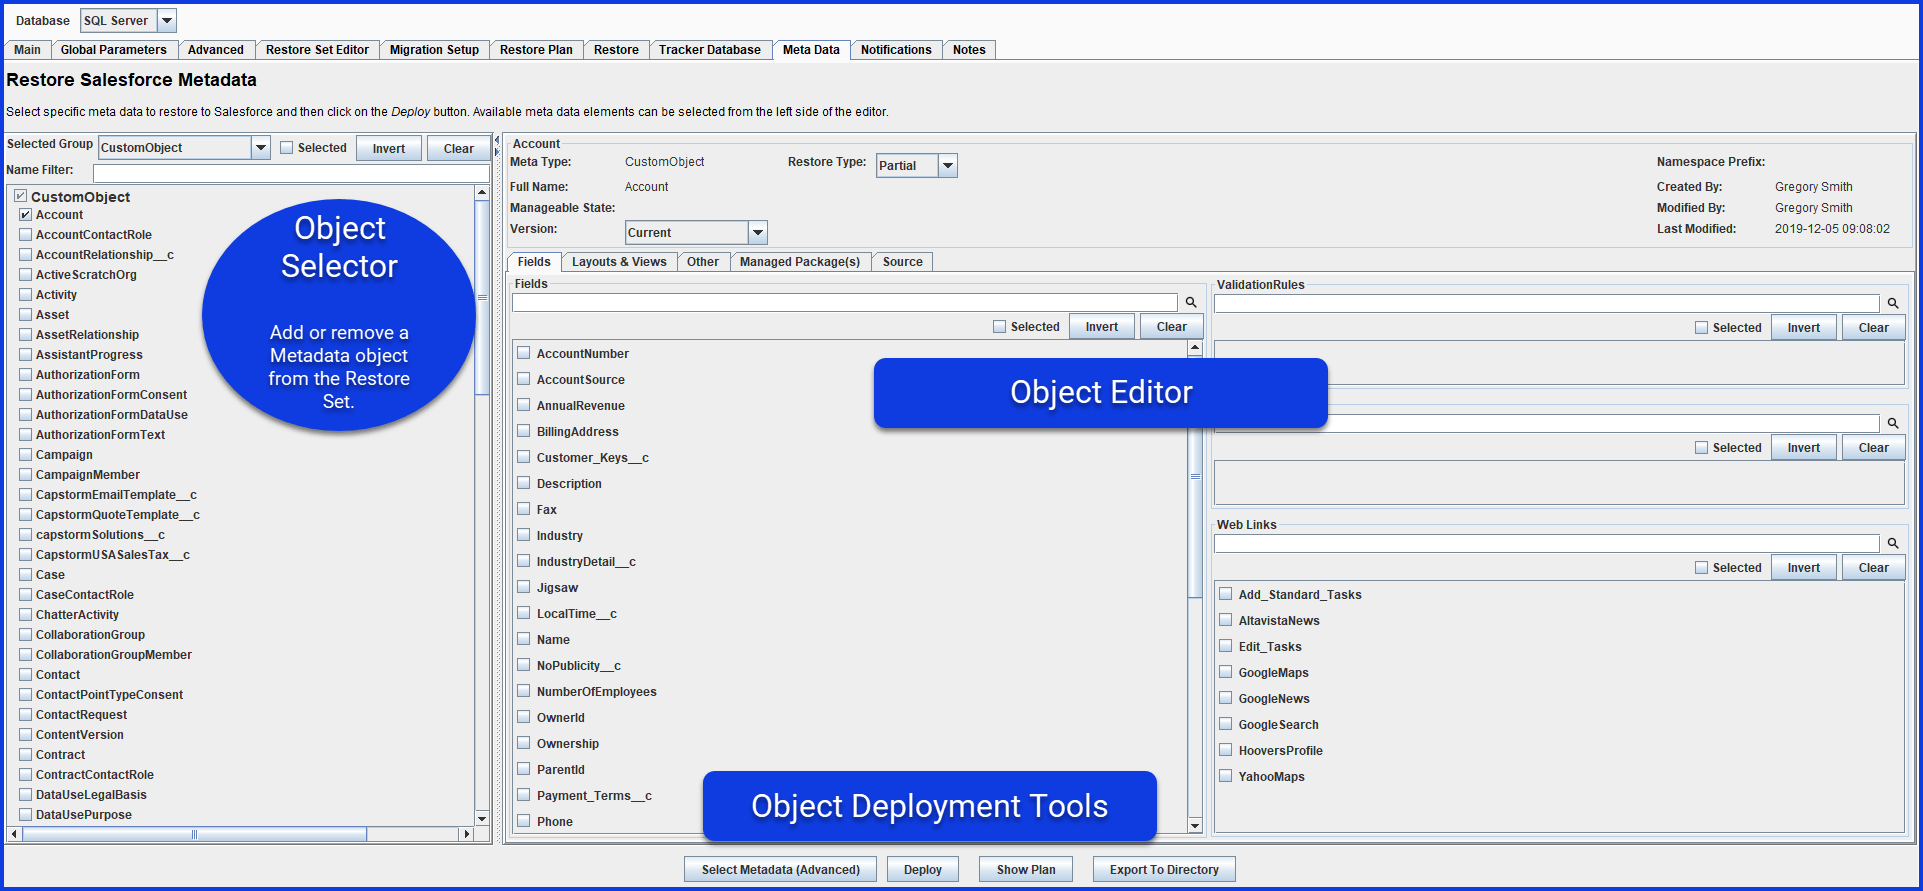
Task: Click the Deploy button
Action: [923, 869]
